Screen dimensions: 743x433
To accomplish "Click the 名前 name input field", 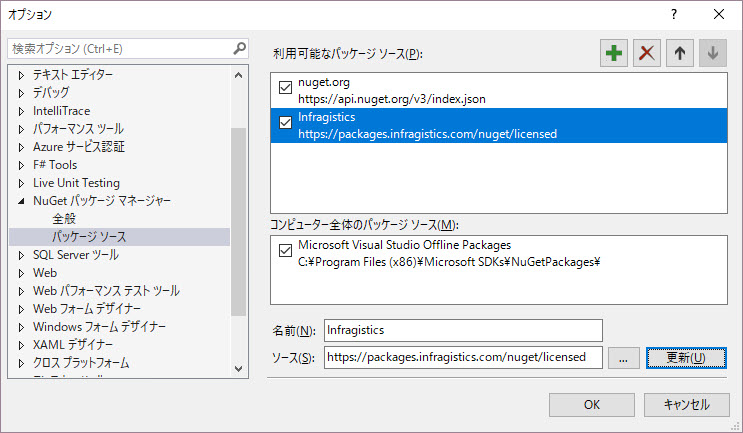I will (x=463, y=330).
